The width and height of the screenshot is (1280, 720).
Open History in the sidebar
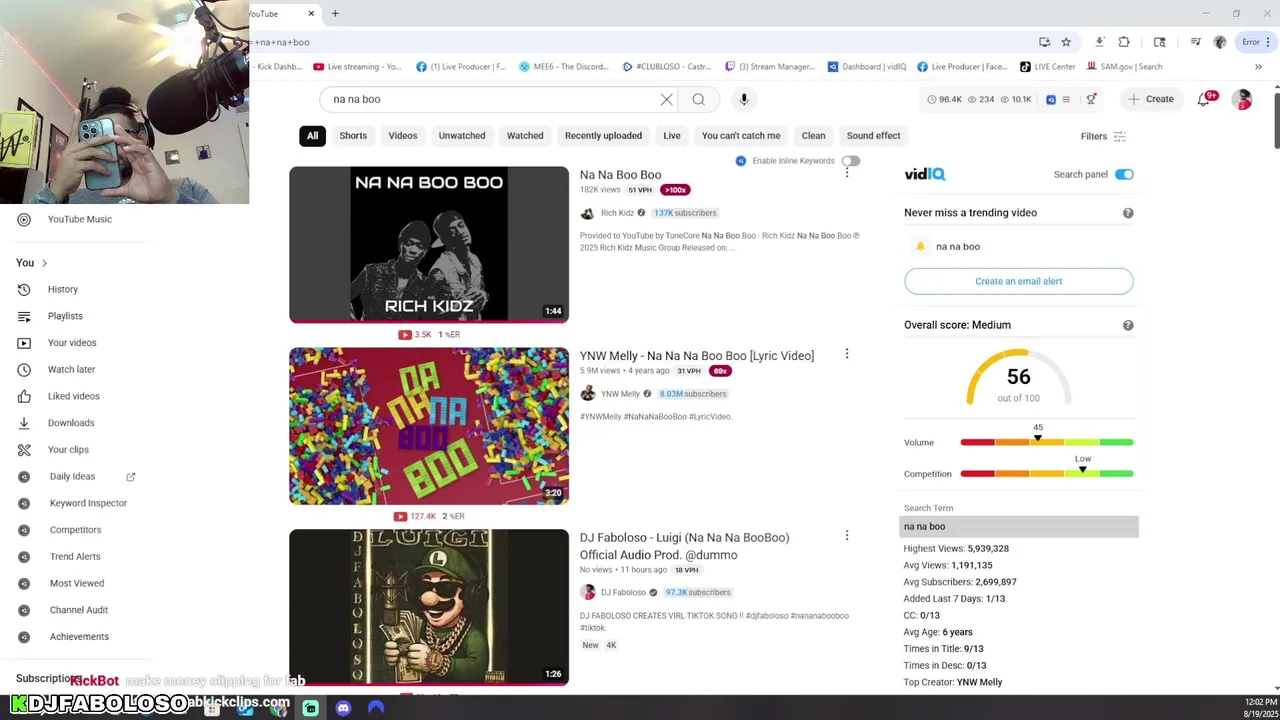62,289
